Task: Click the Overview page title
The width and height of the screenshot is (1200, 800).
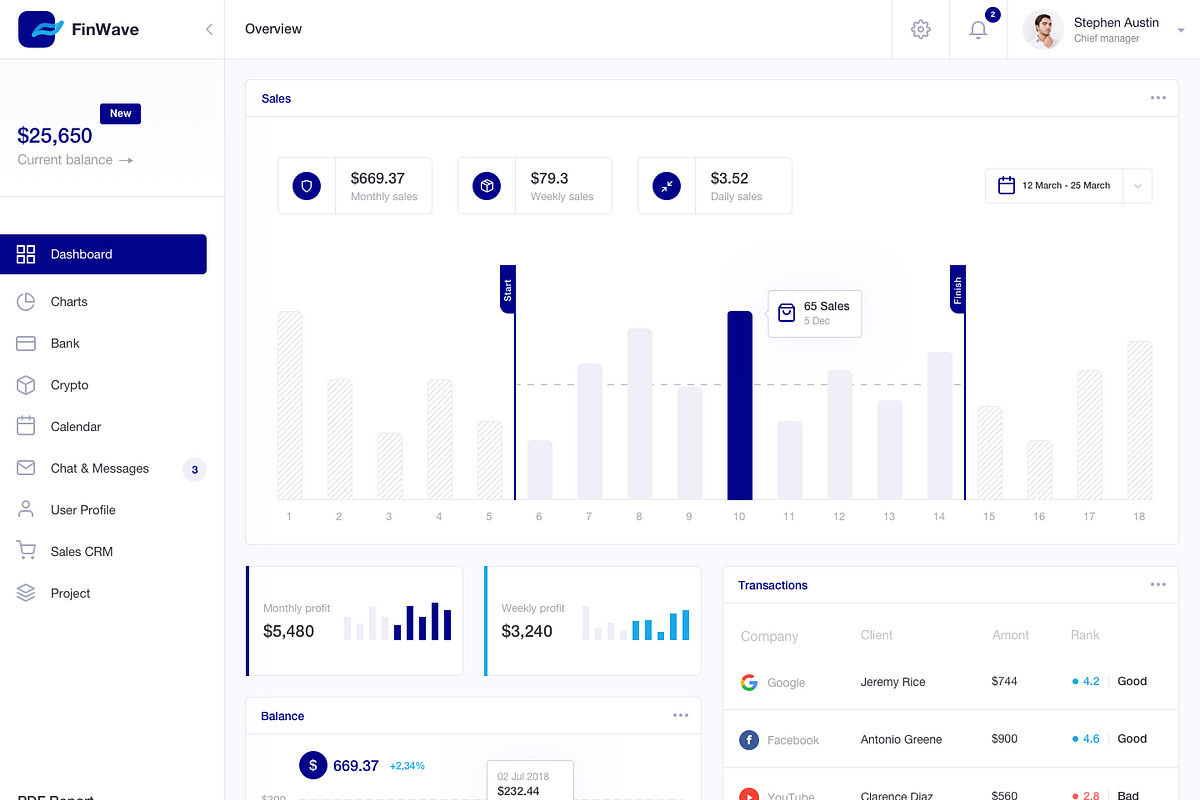Action: point(273,29)
